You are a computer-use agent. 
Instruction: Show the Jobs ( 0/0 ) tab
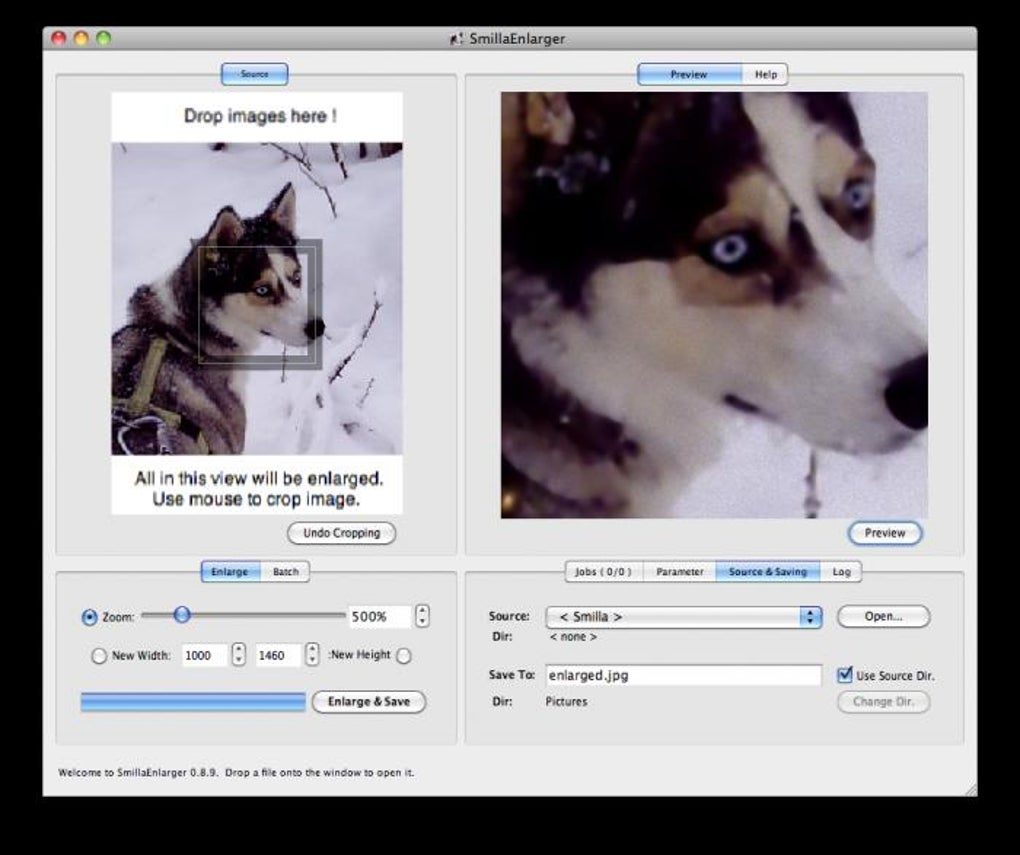[x=603, y=572]
